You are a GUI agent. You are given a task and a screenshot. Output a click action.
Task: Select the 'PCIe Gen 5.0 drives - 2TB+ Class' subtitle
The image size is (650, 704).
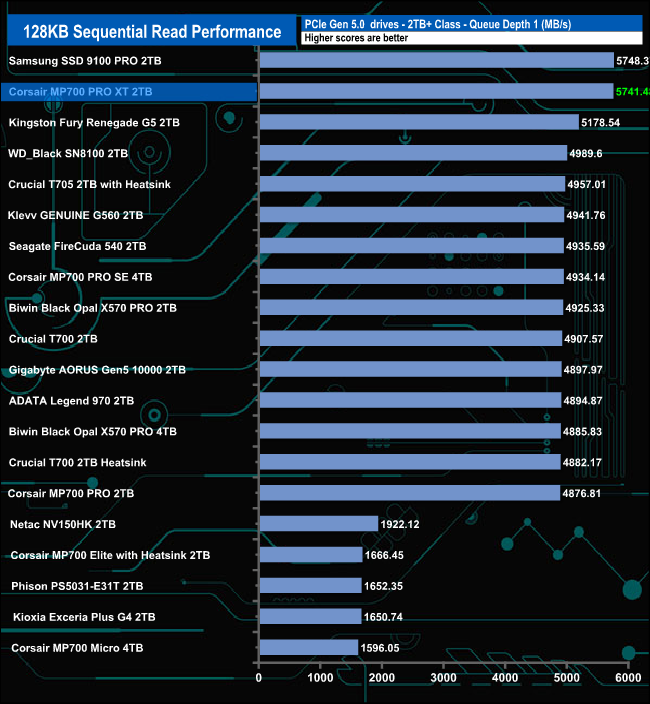[x=438, y=24]
